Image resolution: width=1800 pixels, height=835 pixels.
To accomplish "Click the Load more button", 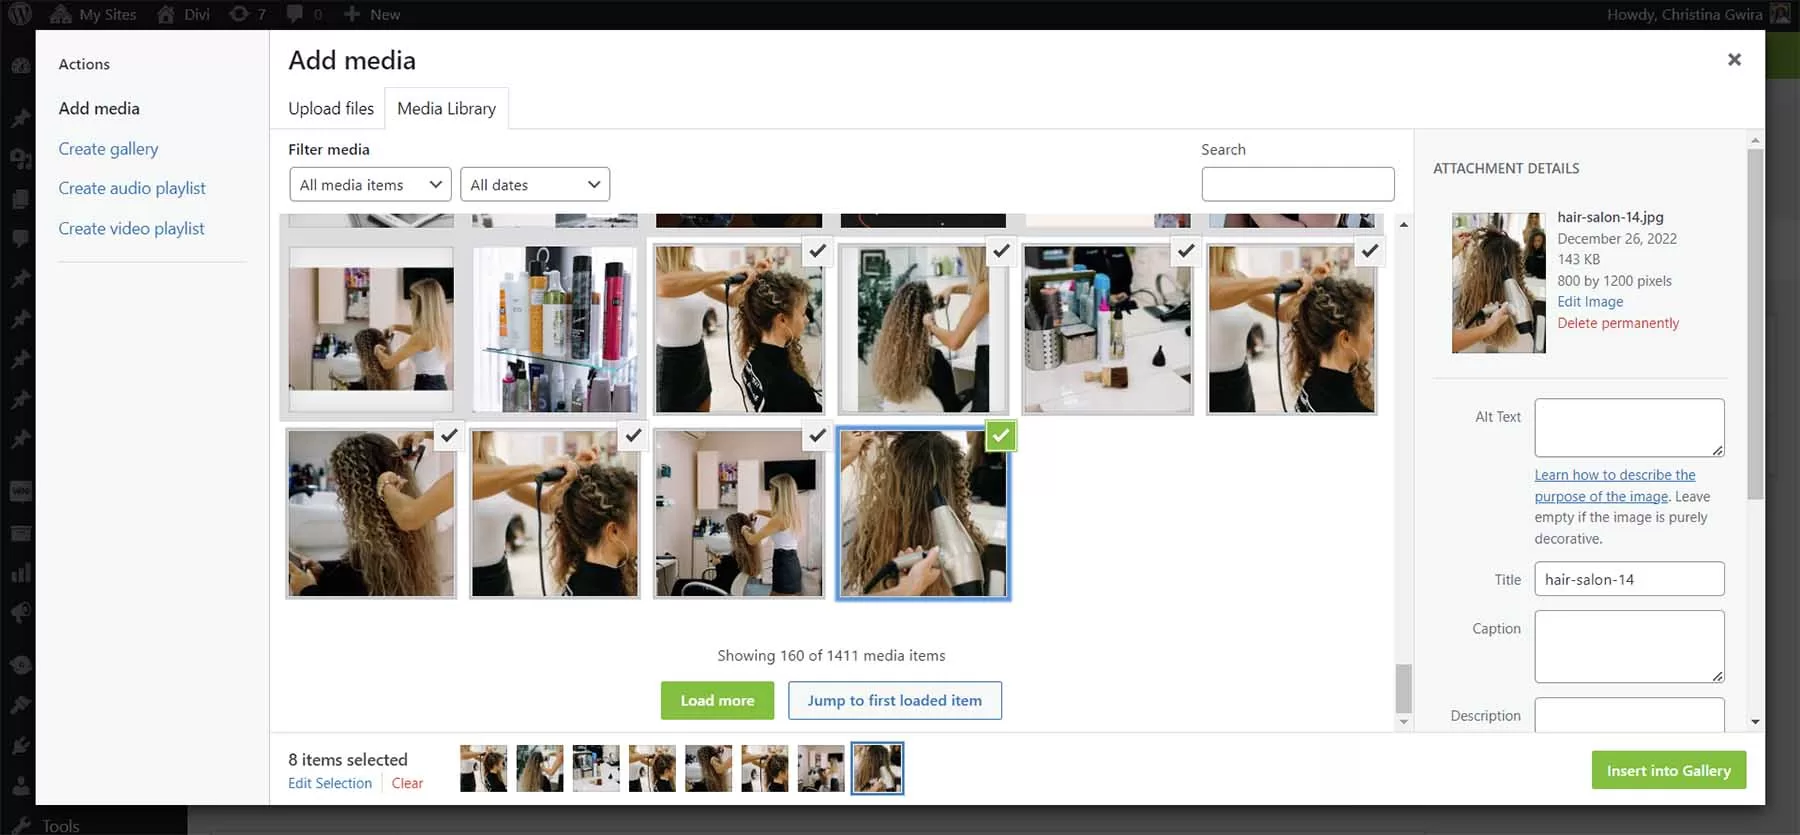I will 718,700.
